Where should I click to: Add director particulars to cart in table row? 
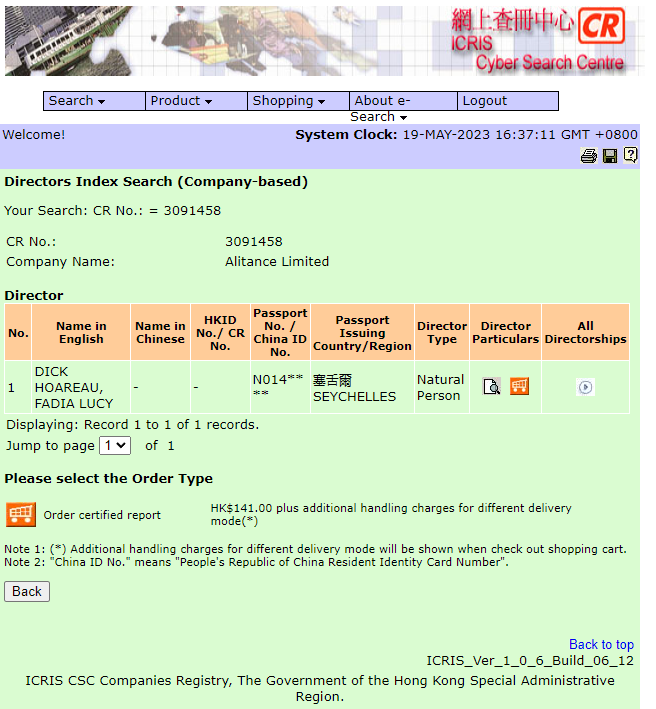(519, 387)
